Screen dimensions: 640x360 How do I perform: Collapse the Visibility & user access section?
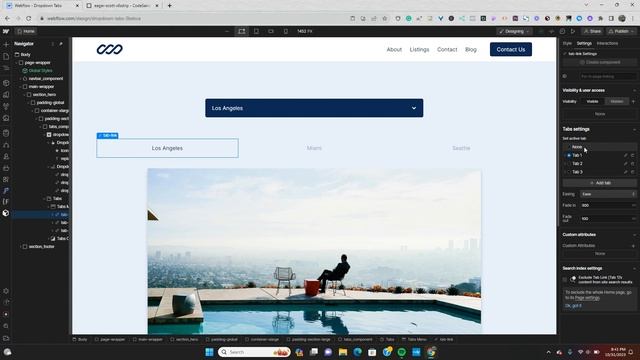point(634,91)
